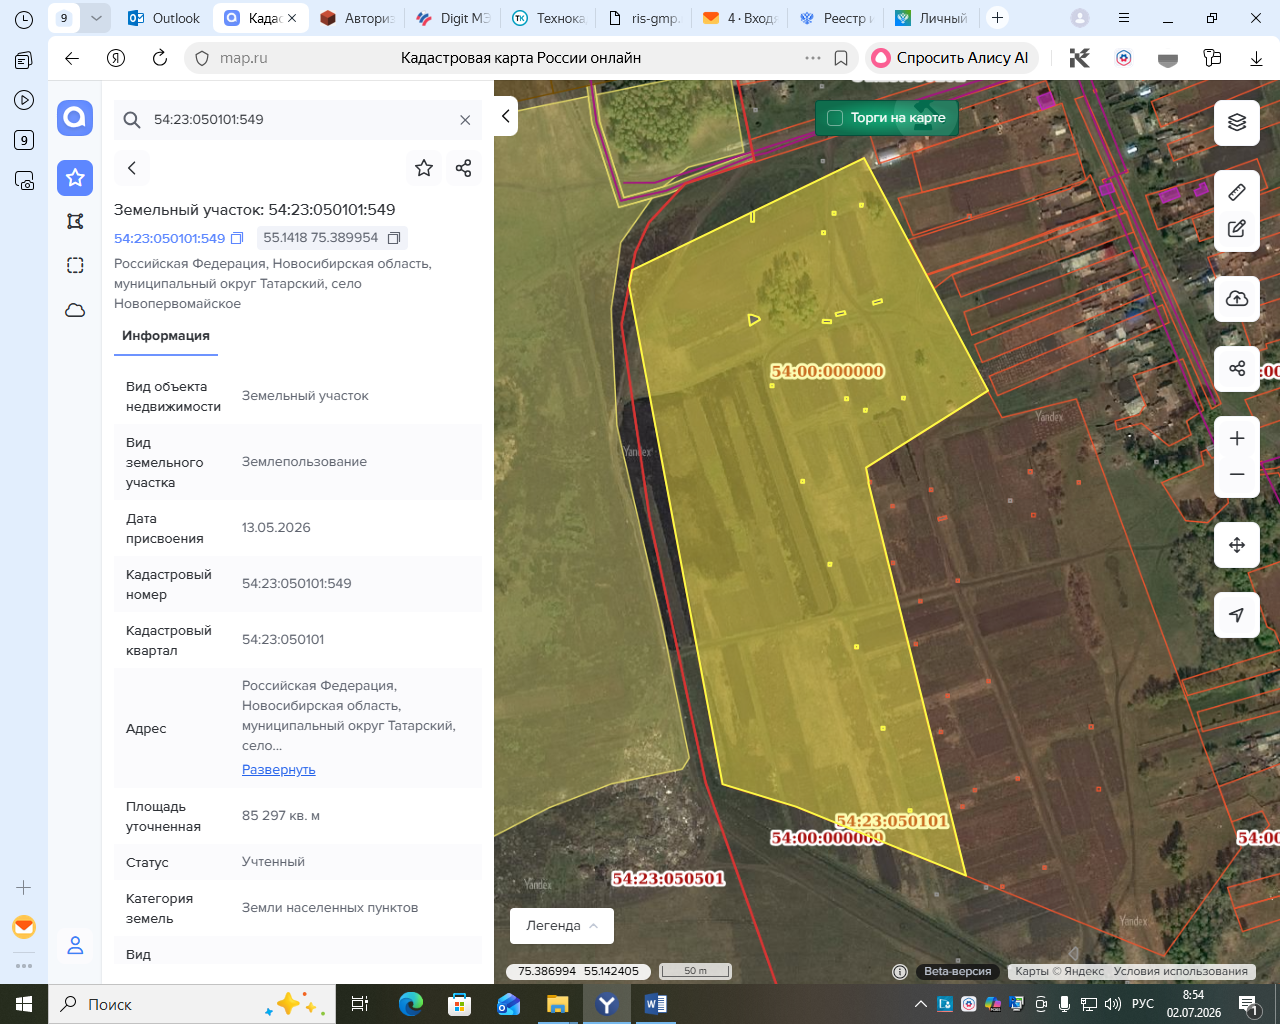The image size is (1280, 1024).
Task: Click coordinates readout 75.386994 55.142405
Action: [578, 971]
